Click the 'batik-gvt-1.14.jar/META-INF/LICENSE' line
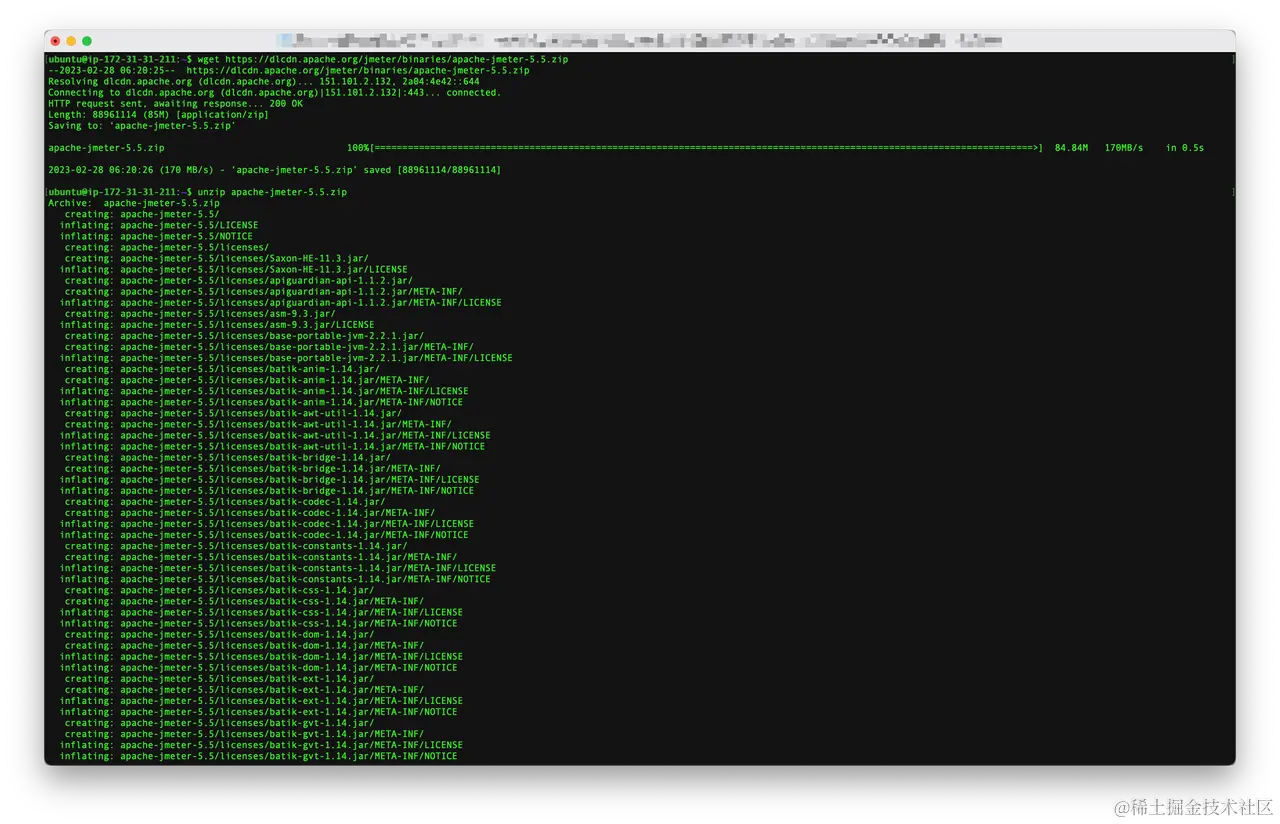This screenshot has width=1280, height=824. [261, 745]
